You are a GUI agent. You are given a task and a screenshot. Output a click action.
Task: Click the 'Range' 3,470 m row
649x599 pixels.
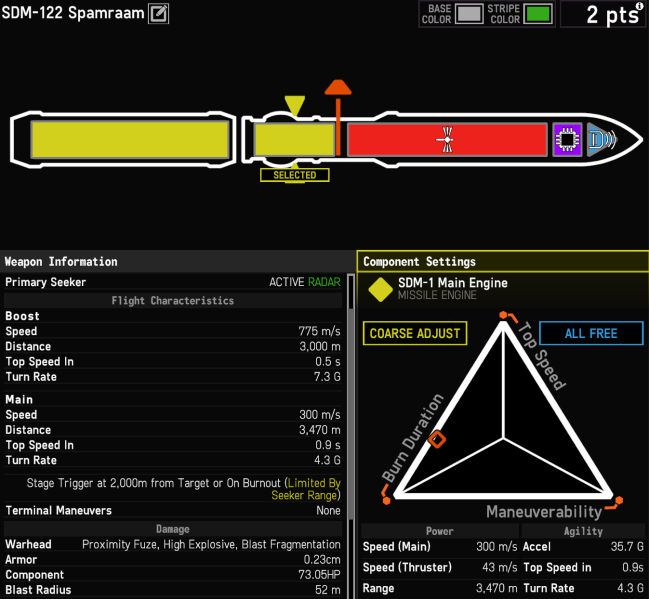440,588
